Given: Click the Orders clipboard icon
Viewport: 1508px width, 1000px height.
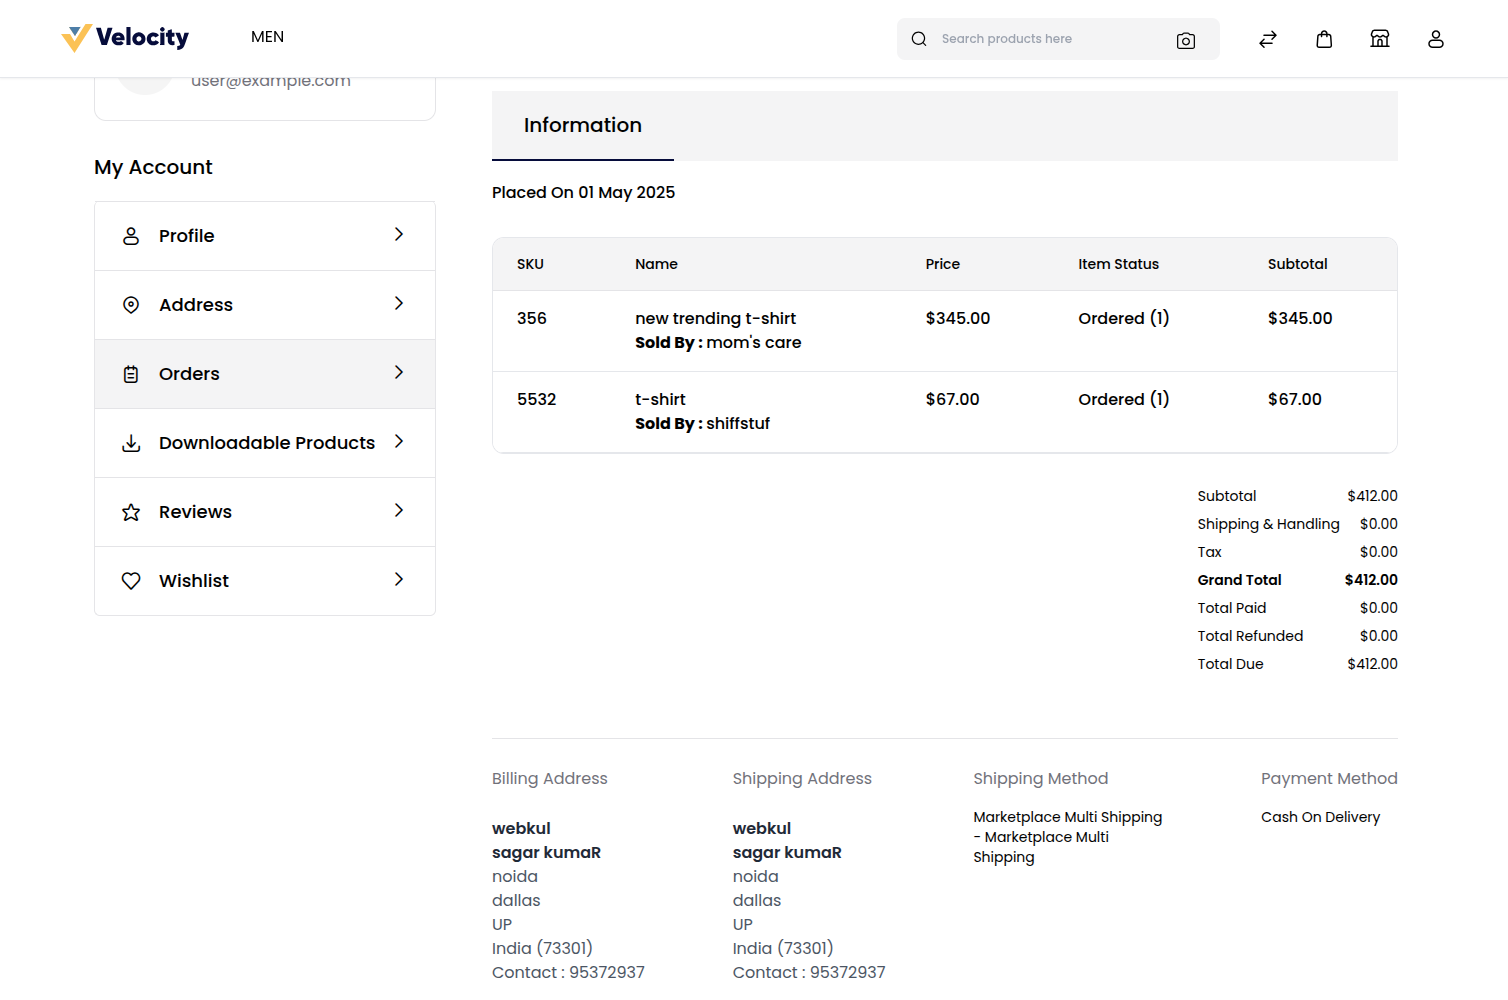Looking at the screenshot, I should click(131, 374).
